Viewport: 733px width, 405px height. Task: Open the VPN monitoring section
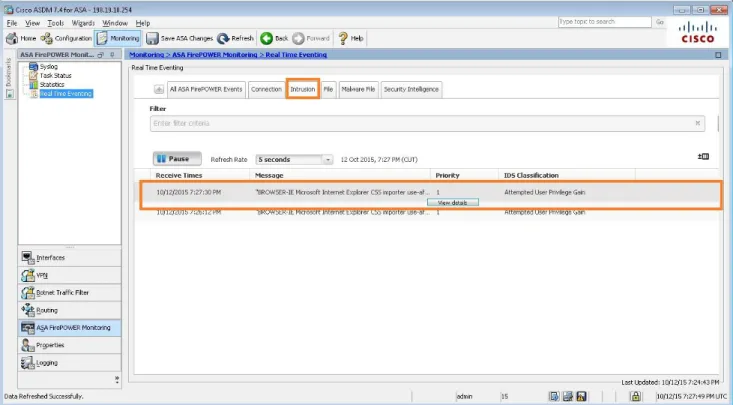pos(70,275)
